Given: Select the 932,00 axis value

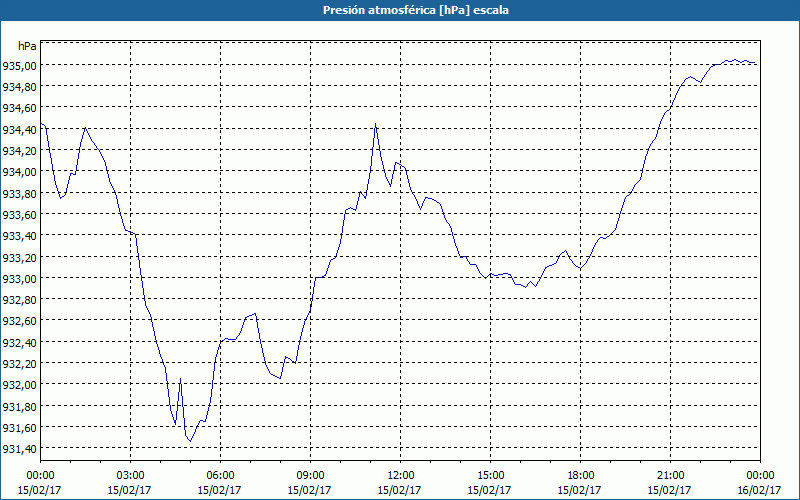Looking at the screenshot, I should (x=19, y=385).
